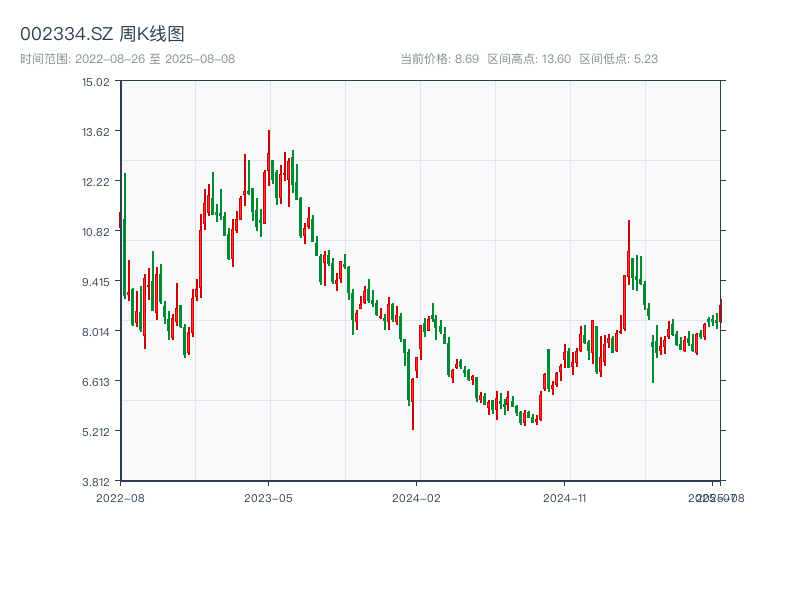800x600 pixels.
Task: Click the y-axis label 9.415
Action: coord(95,282)
